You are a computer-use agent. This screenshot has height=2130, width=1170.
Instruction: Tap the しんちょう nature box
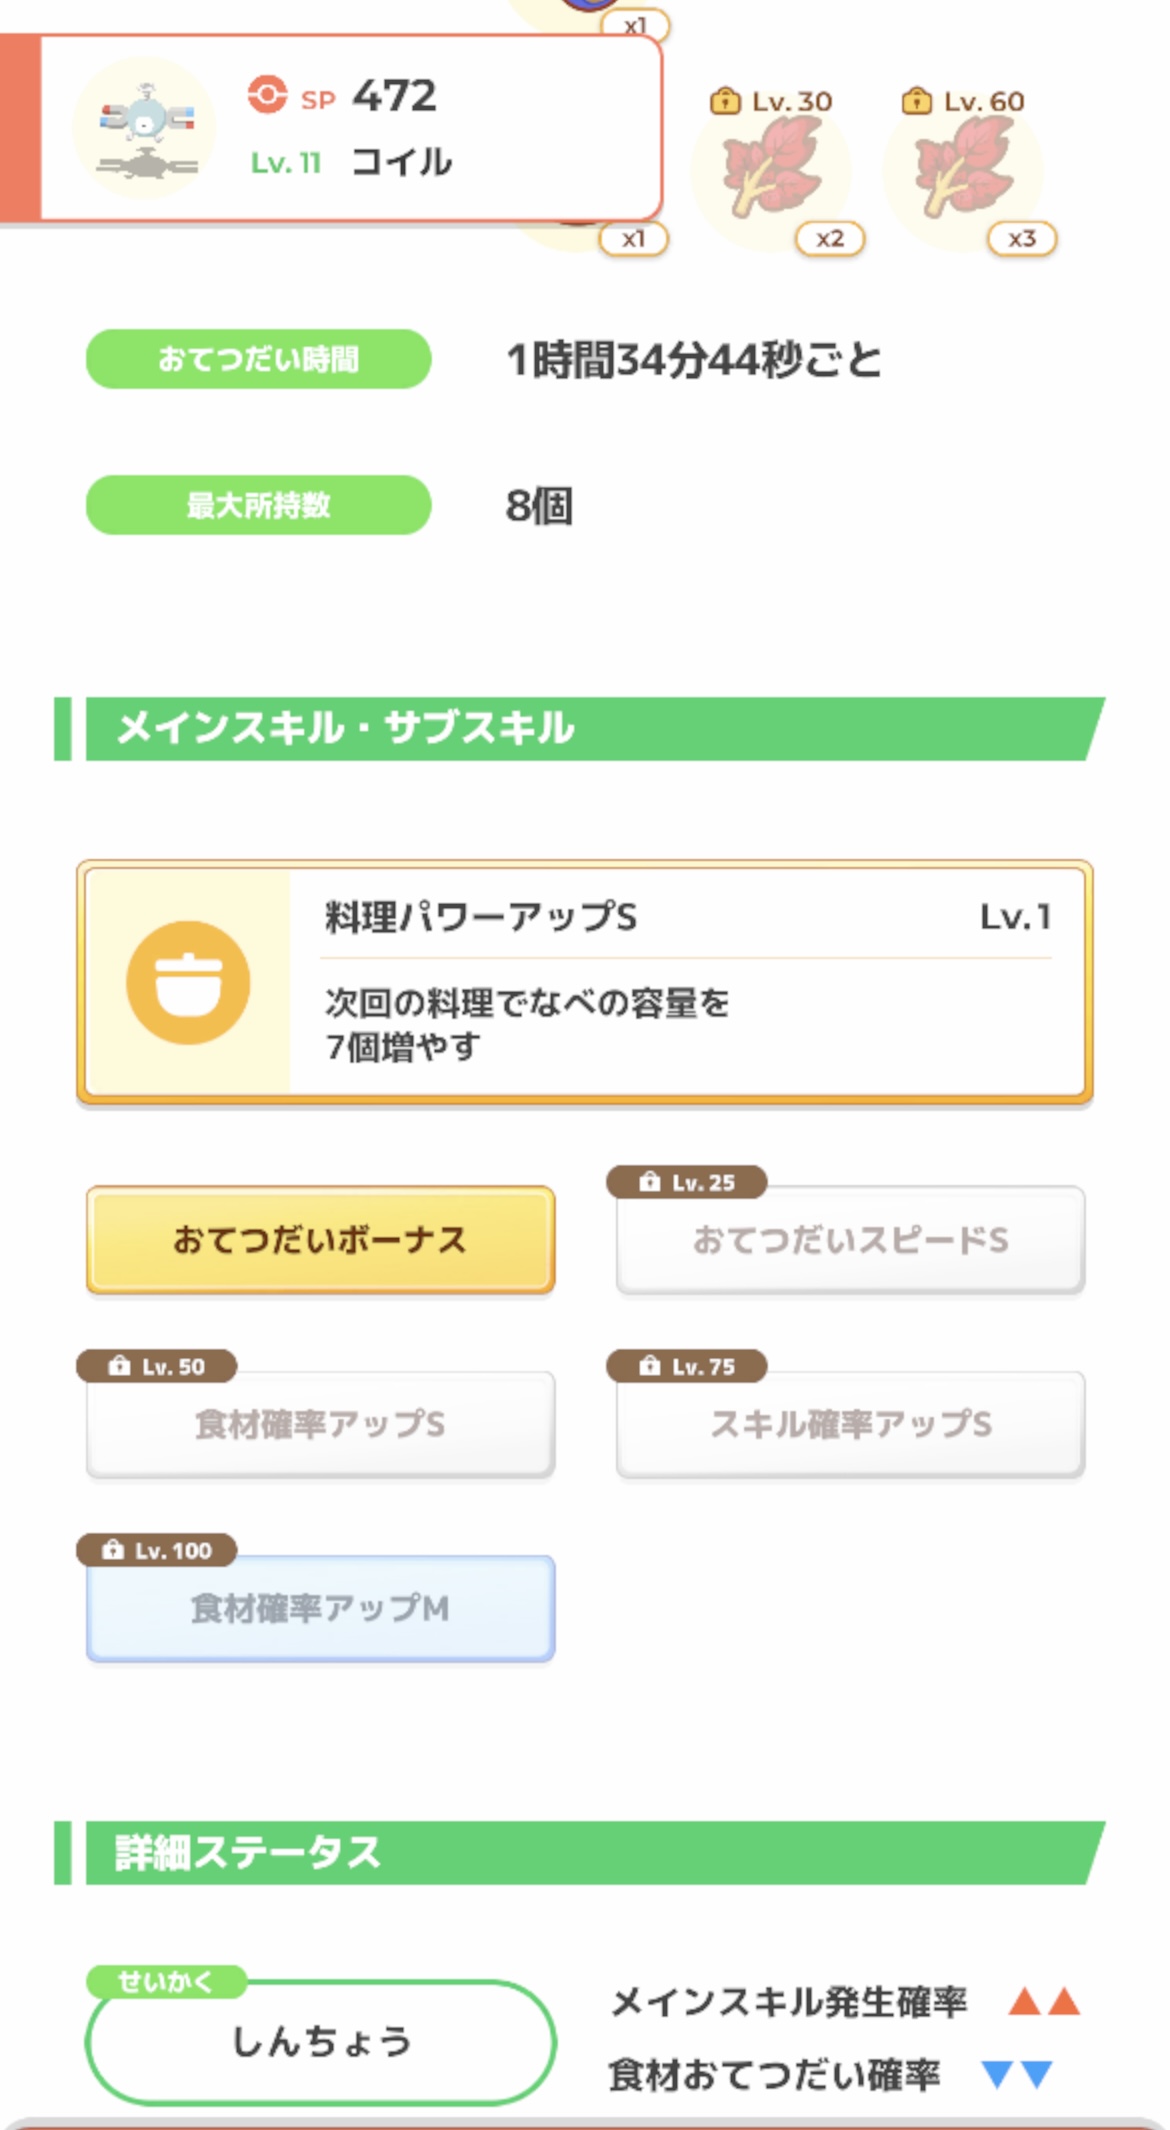[x=320, y=2041]
